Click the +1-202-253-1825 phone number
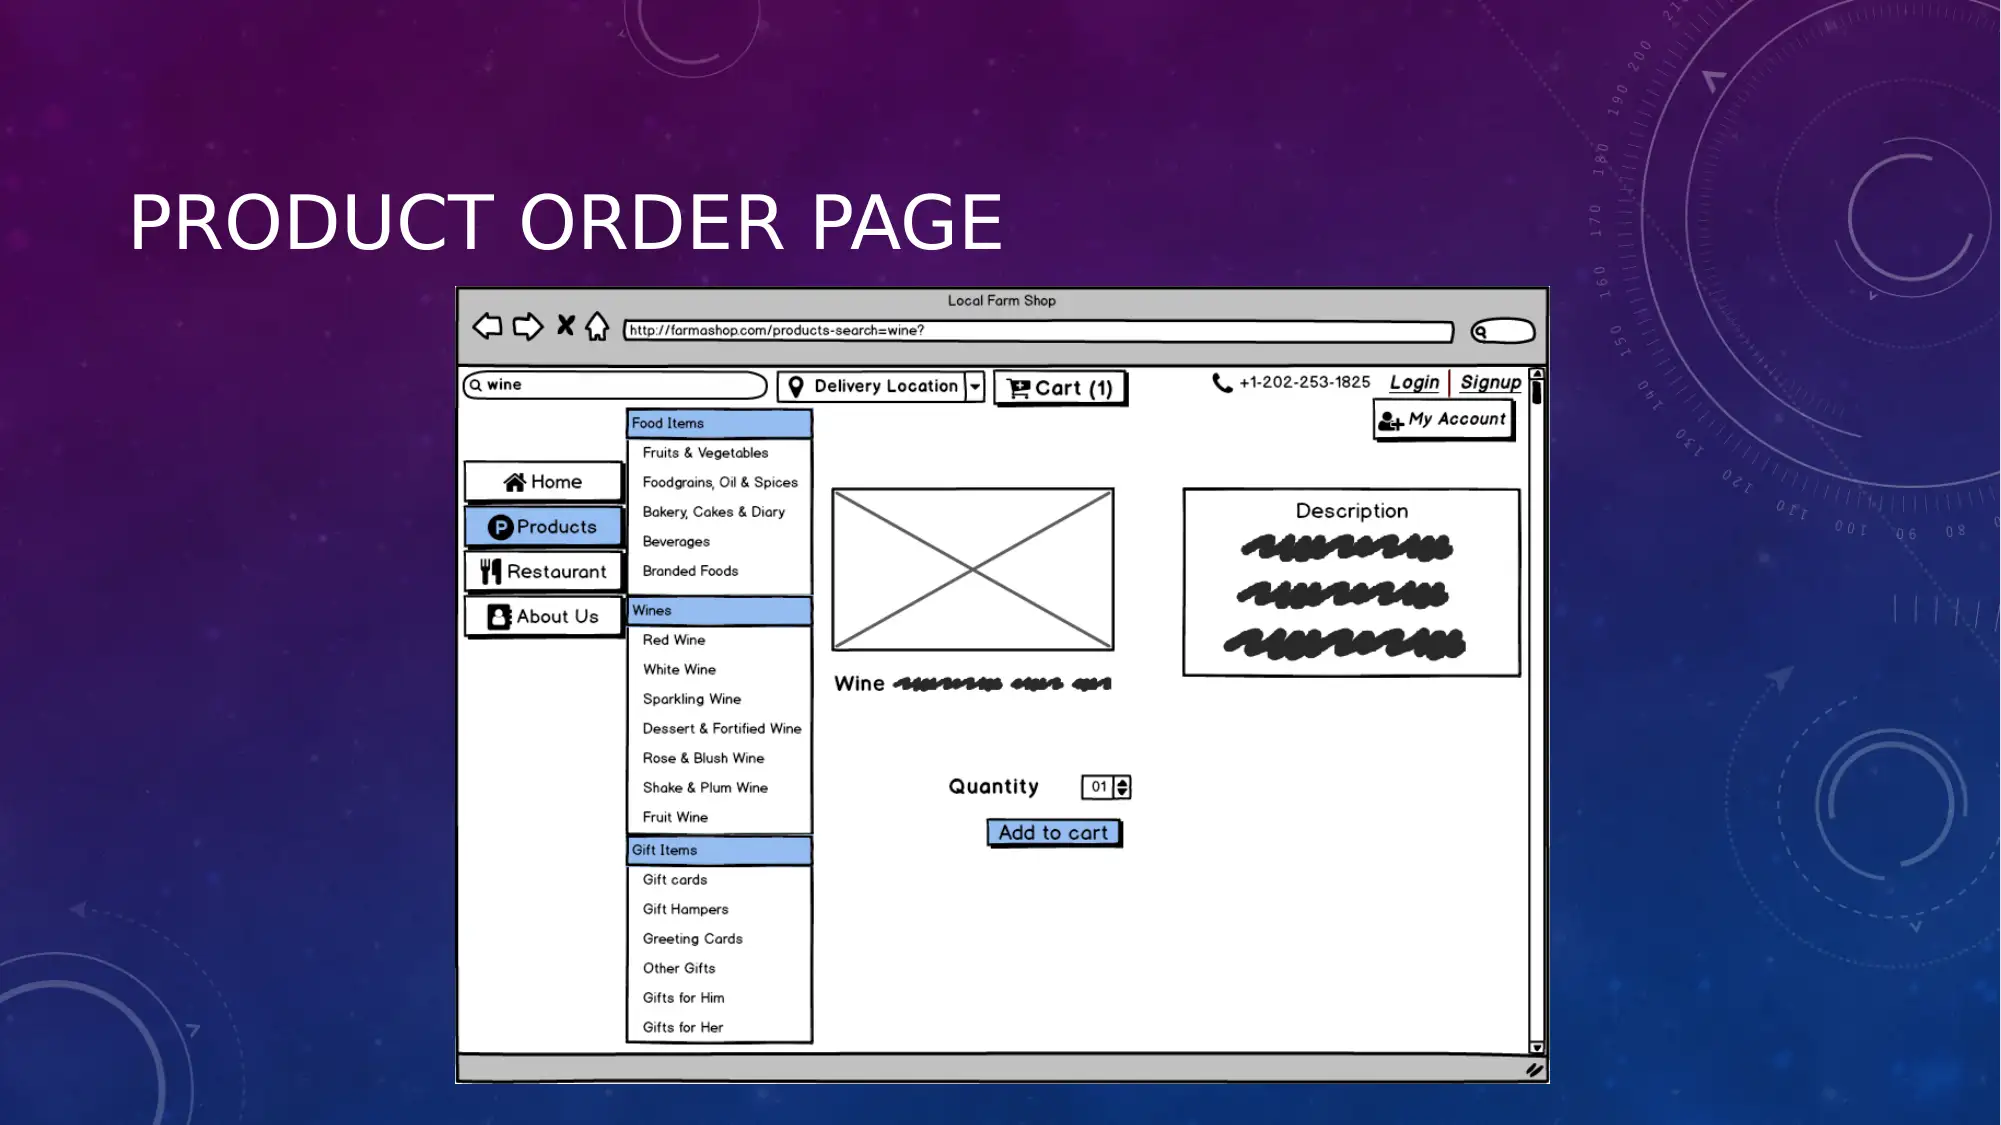Viewport: 2001px width, 1125px height. tap(1304, 383)
